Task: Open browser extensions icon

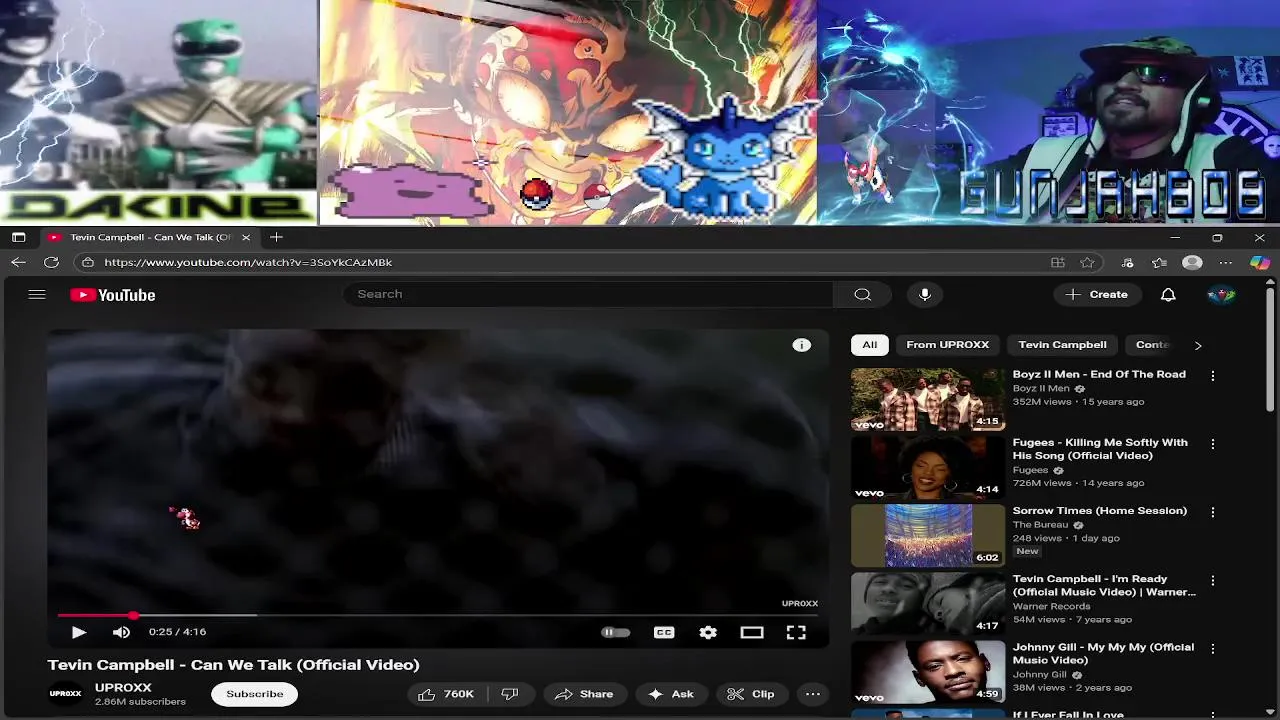Action: [x=1128, y=263]
